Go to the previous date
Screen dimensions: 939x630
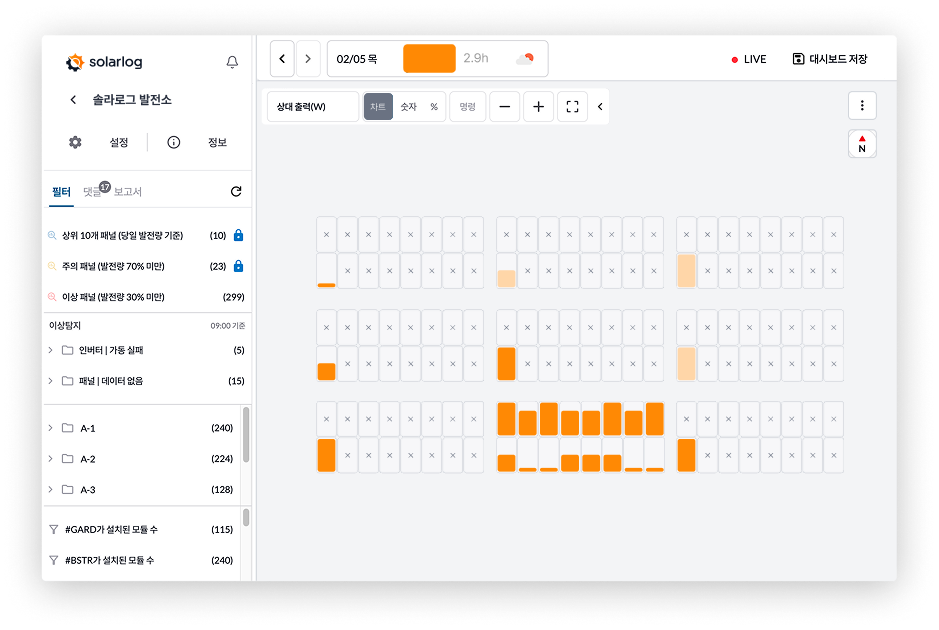[282, 59]
